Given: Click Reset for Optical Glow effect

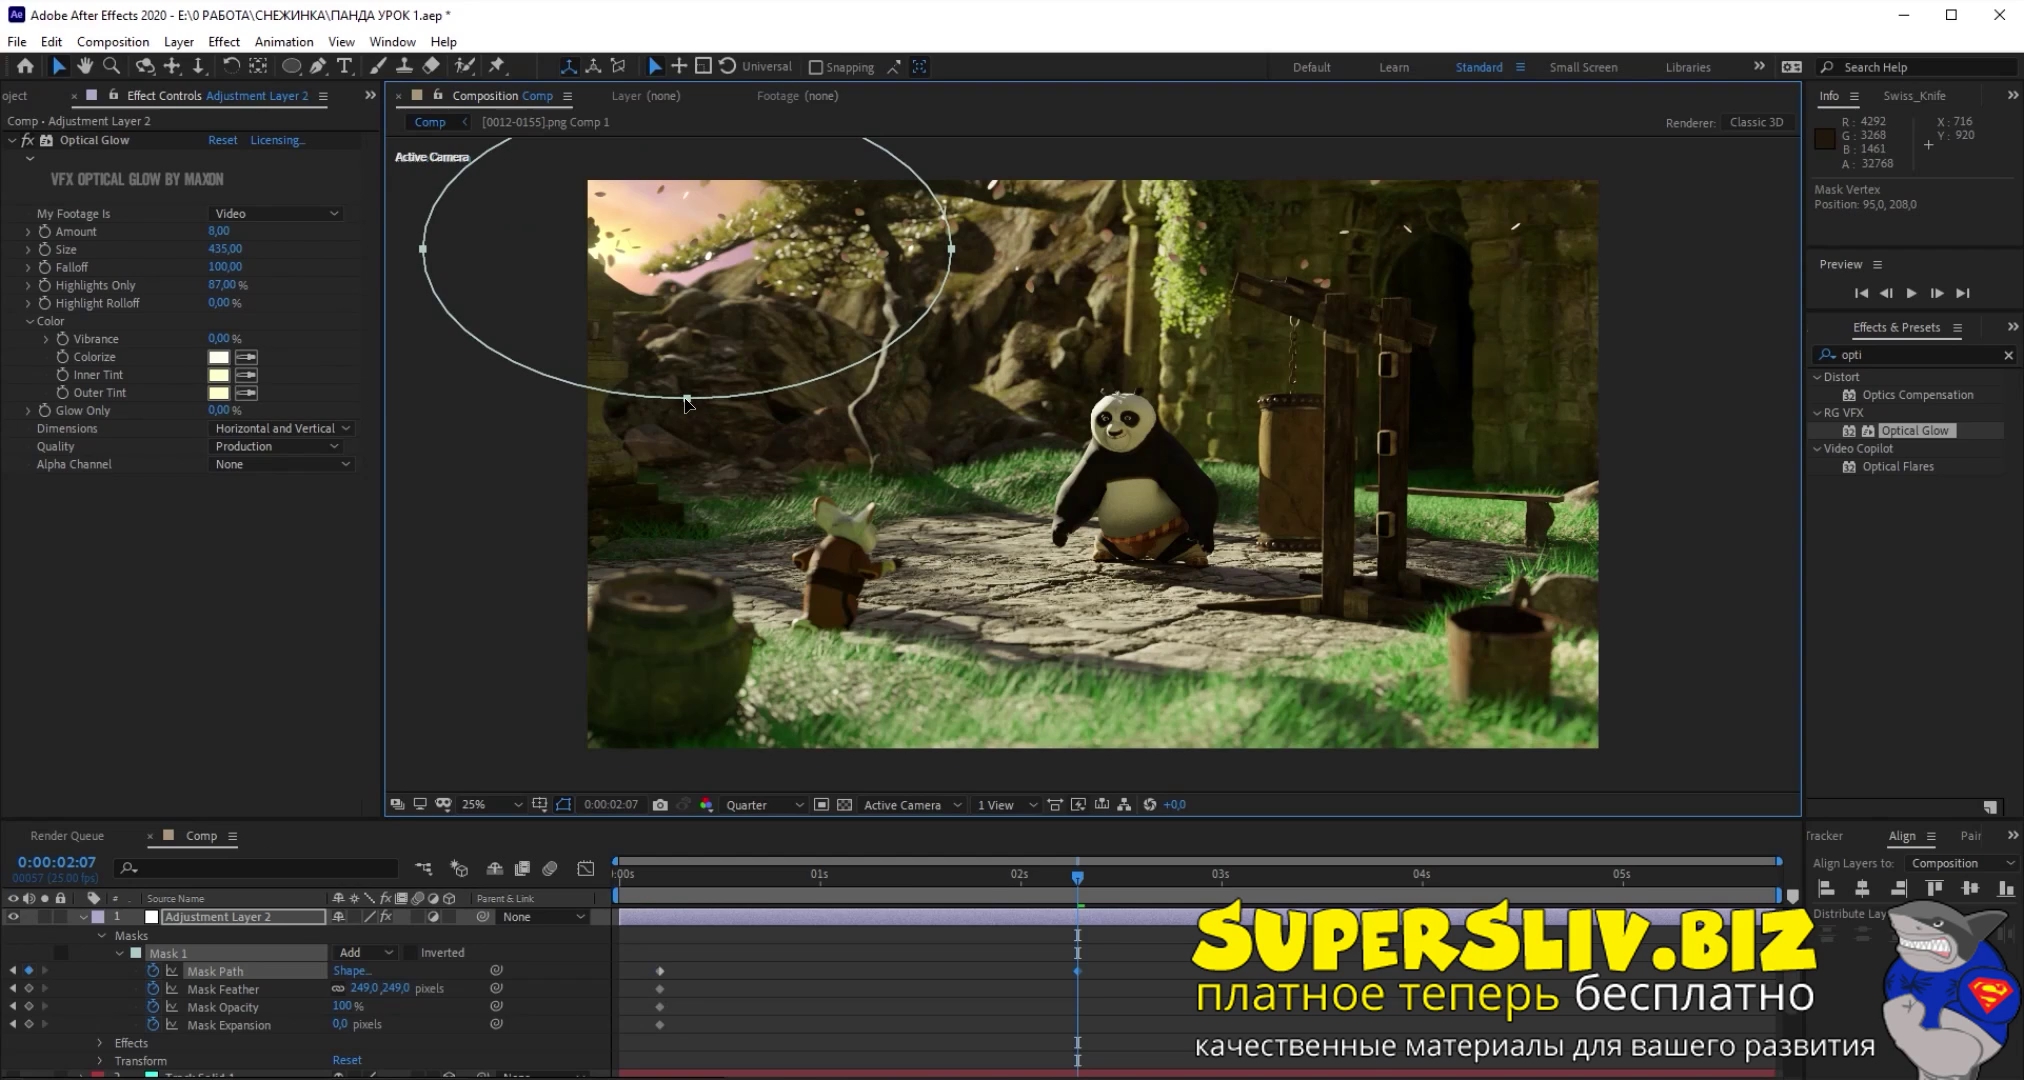Looking at the screenshot, I should point(222,140).
